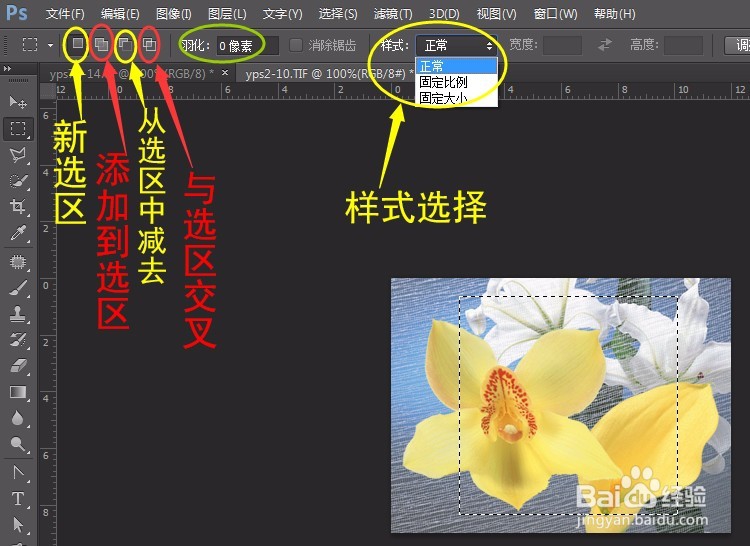Open the 帮助(H) menu
The height and width of the screenshot is (546, 750).
(x=615, y=13)
